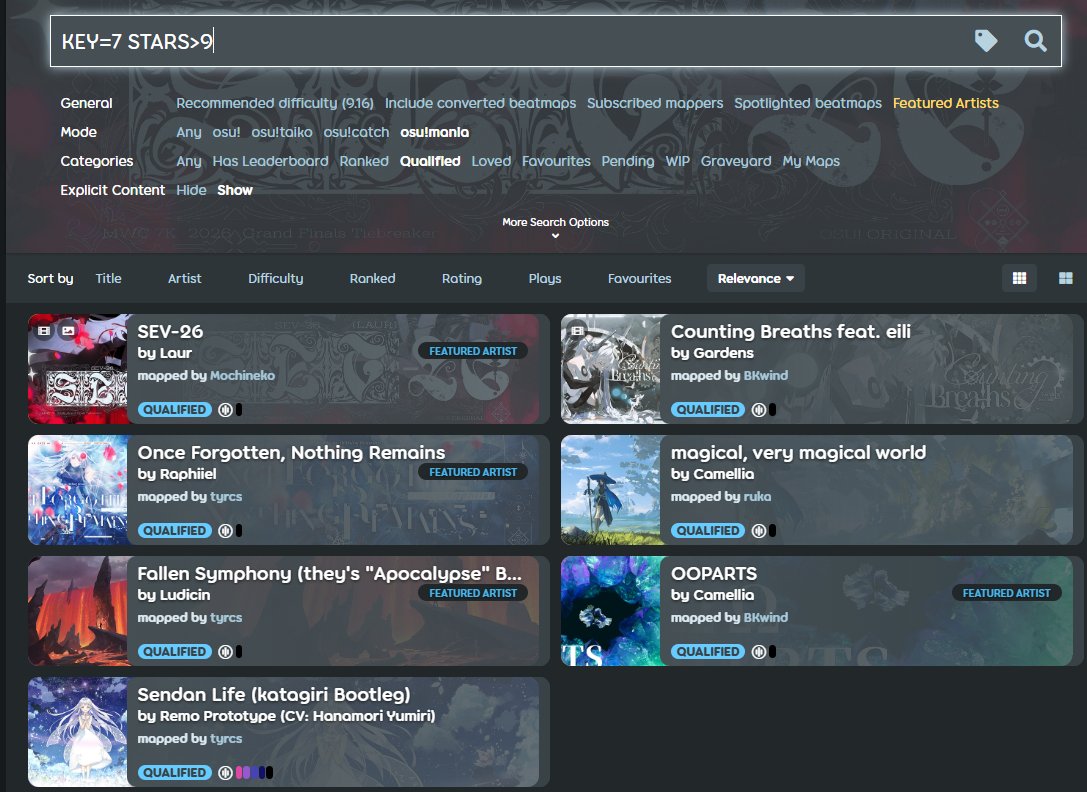
Task: Select the osu!catch mode filter
Action: (x=356, y=132)
